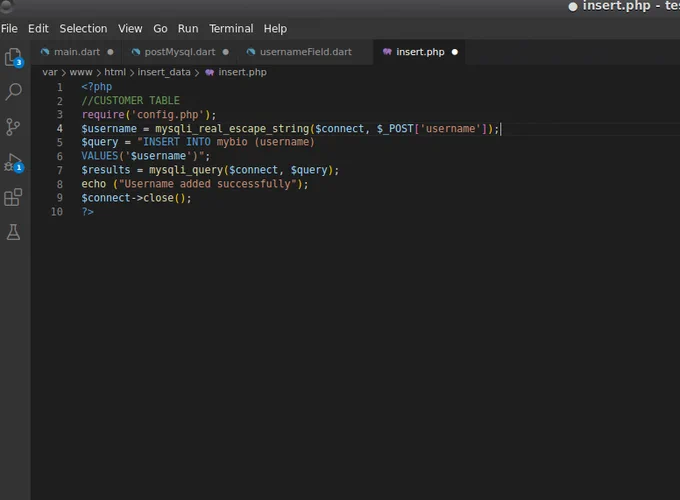The image size is (680, 500).
Task: Click the '//CUSTOMER TABLE' comment
Action: (131, 101)
